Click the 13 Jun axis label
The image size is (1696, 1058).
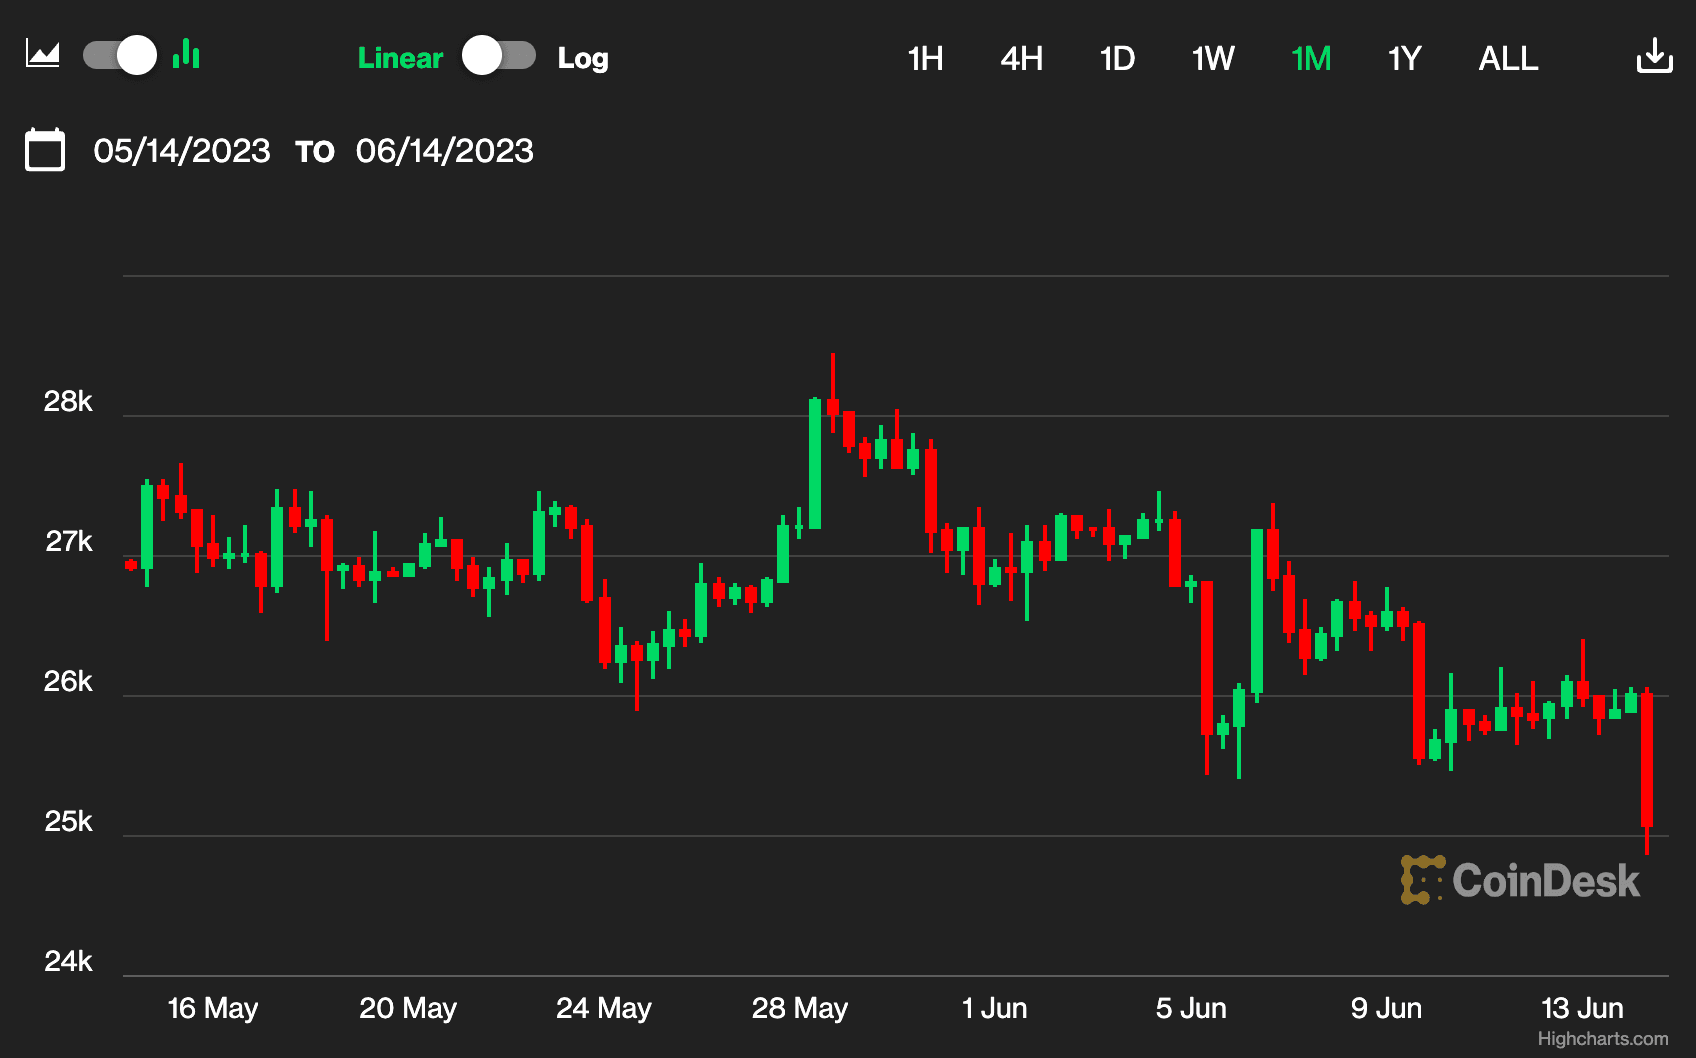coord(1582,1008)
